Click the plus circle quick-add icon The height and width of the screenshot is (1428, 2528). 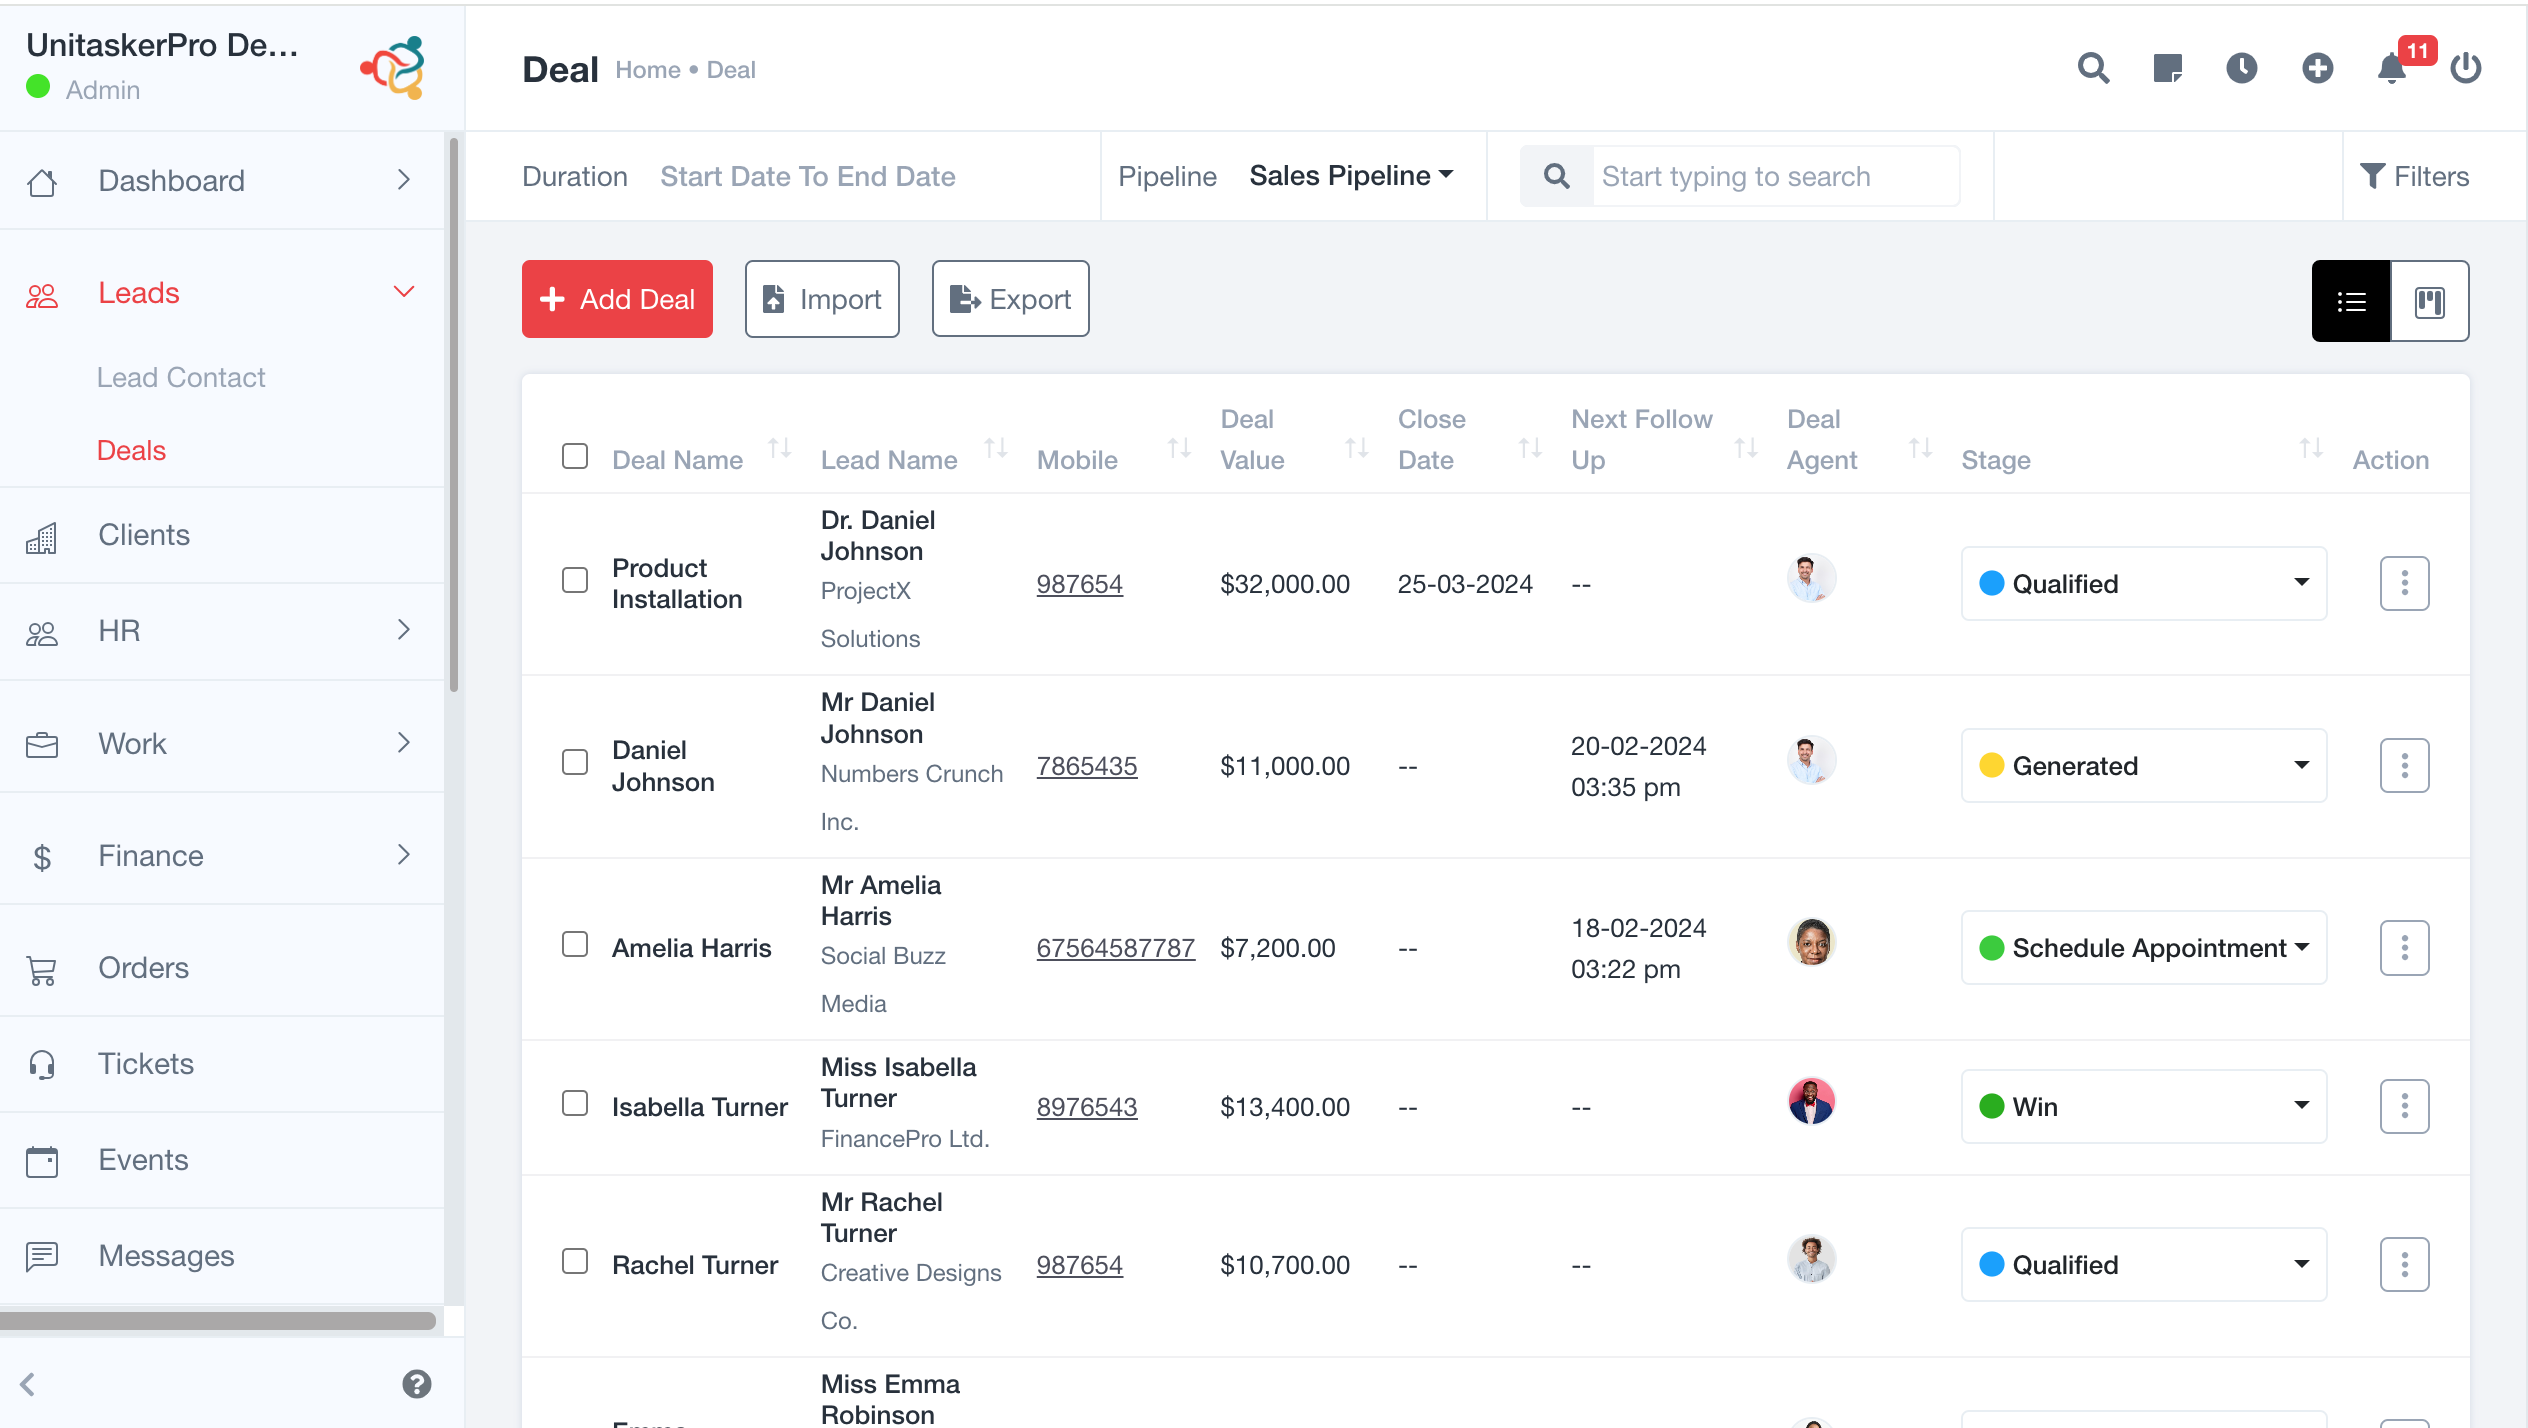2317,68
